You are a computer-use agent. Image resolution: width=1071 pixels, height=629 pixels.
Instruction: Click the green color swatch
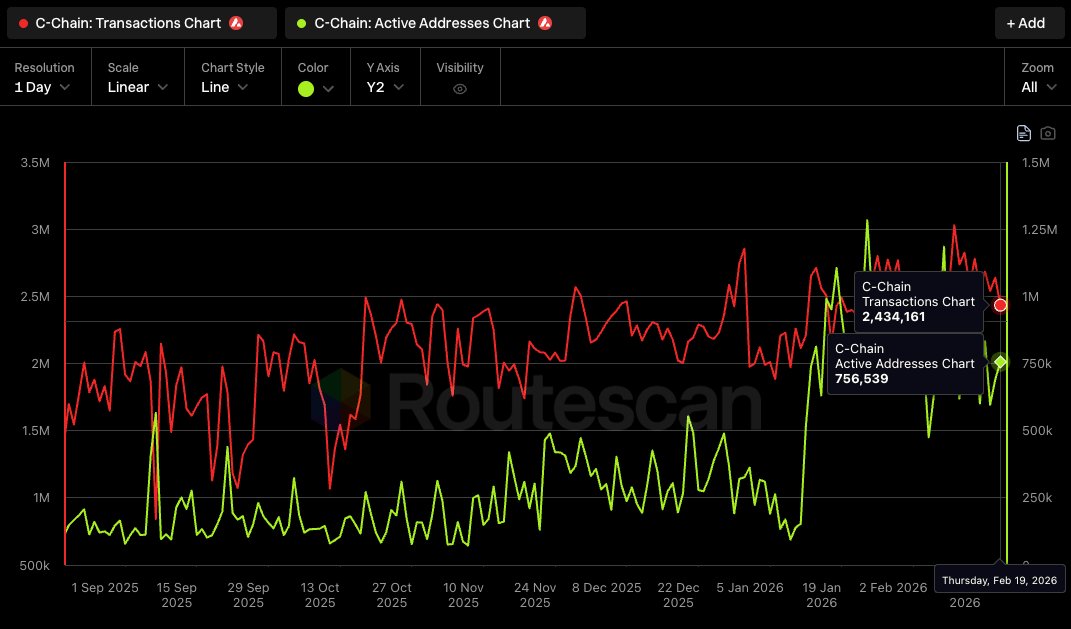(x=306, y=89)
